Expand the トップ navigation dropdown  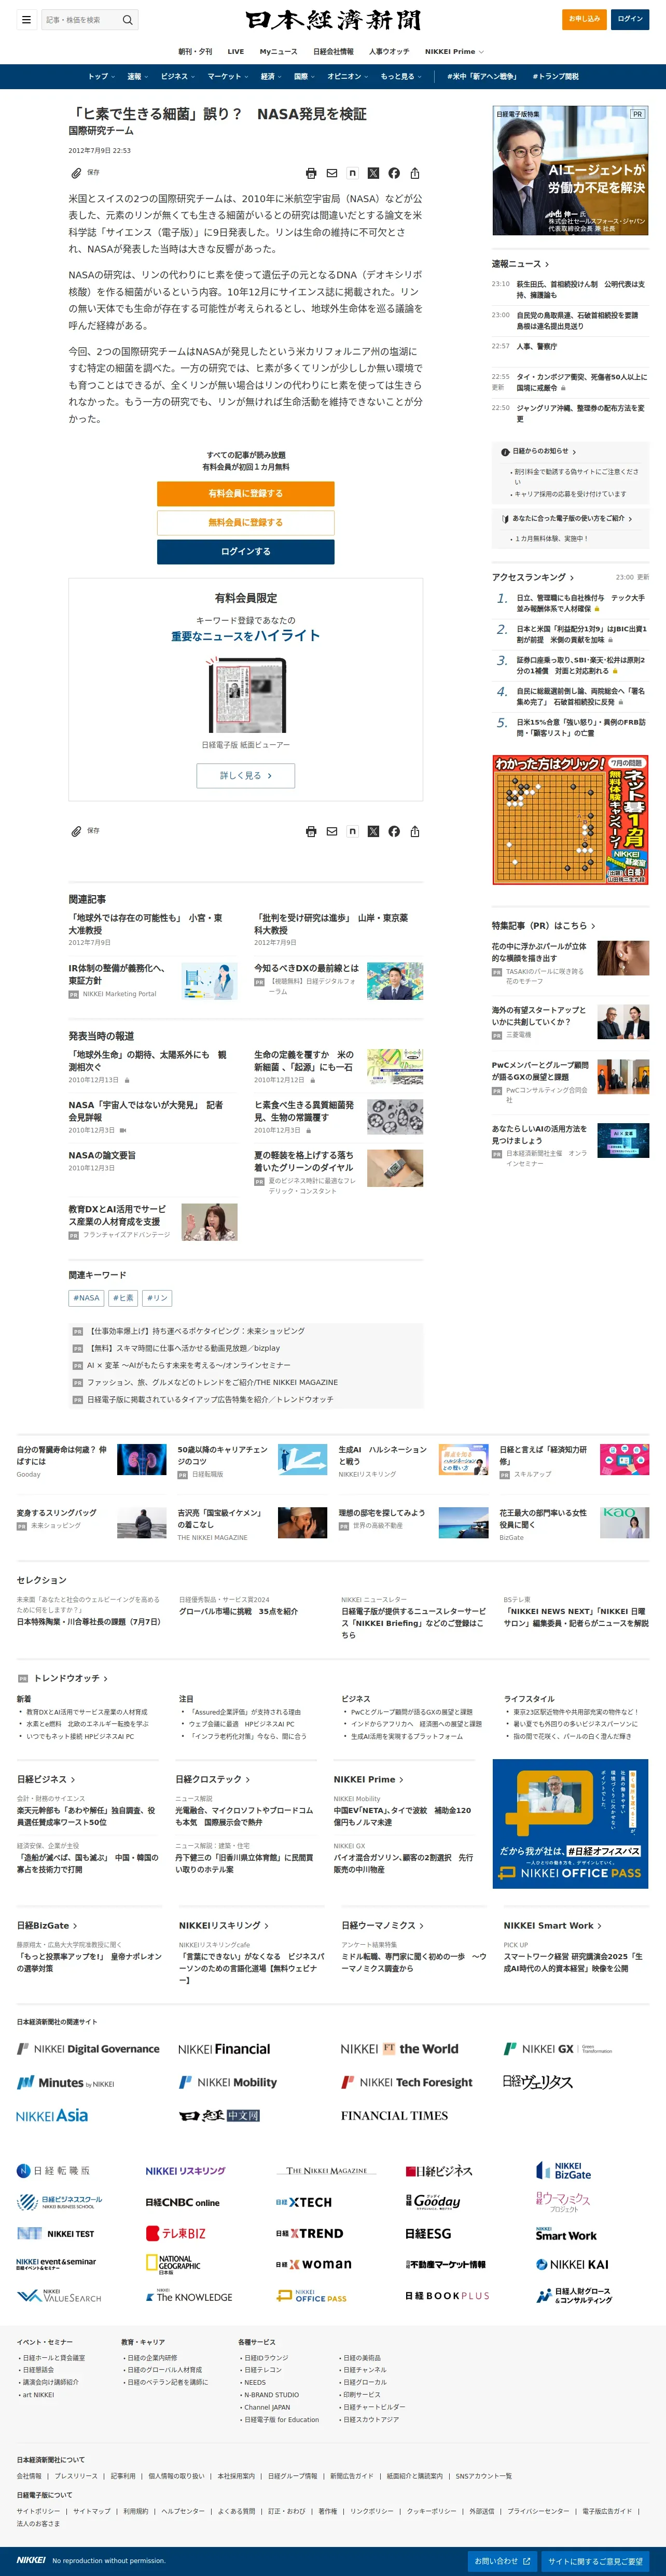tap(101, 76)
